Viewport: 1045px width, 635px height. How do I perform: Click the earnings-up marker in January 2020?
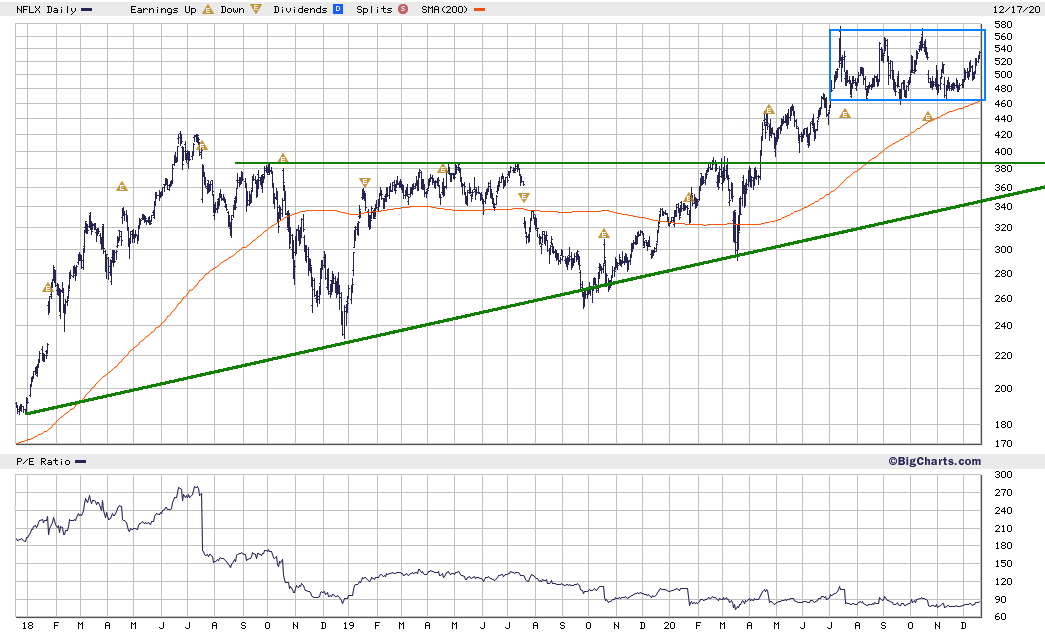coord(690,198)
